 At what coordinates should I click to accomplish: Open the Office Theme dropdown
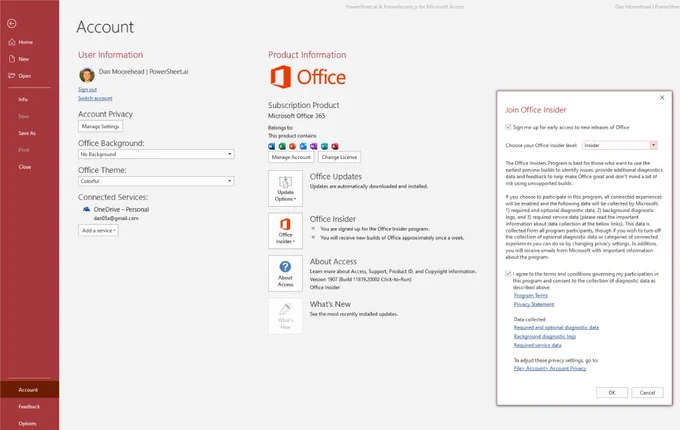[x=156, y=181]
